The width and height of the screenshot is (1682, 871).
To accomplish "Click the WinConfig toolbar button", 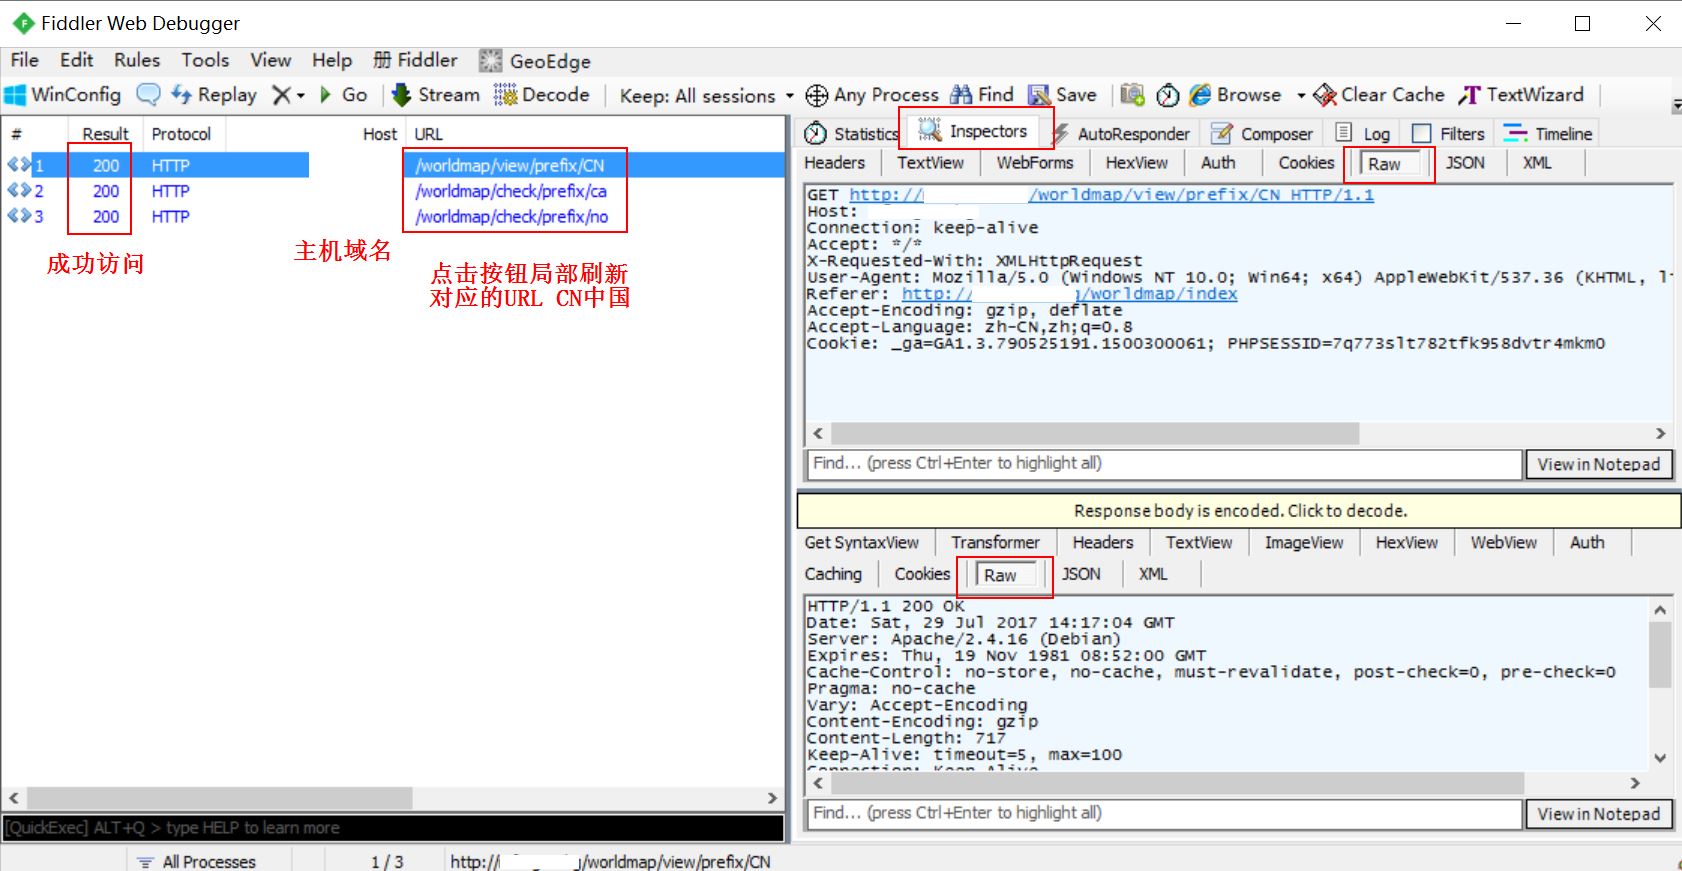I will point(63,95).
